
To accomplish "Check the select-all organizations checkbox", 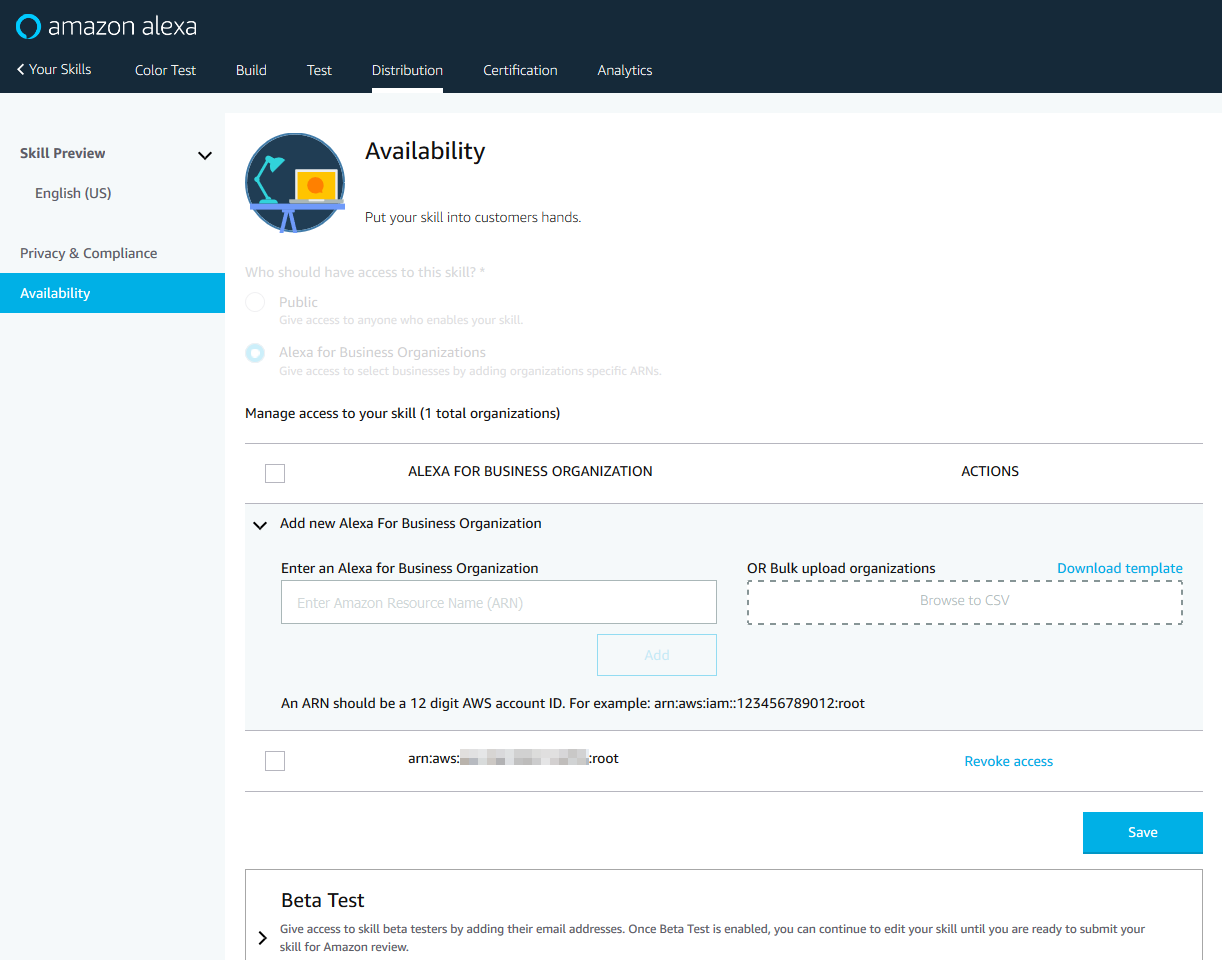I will (275, 473).
